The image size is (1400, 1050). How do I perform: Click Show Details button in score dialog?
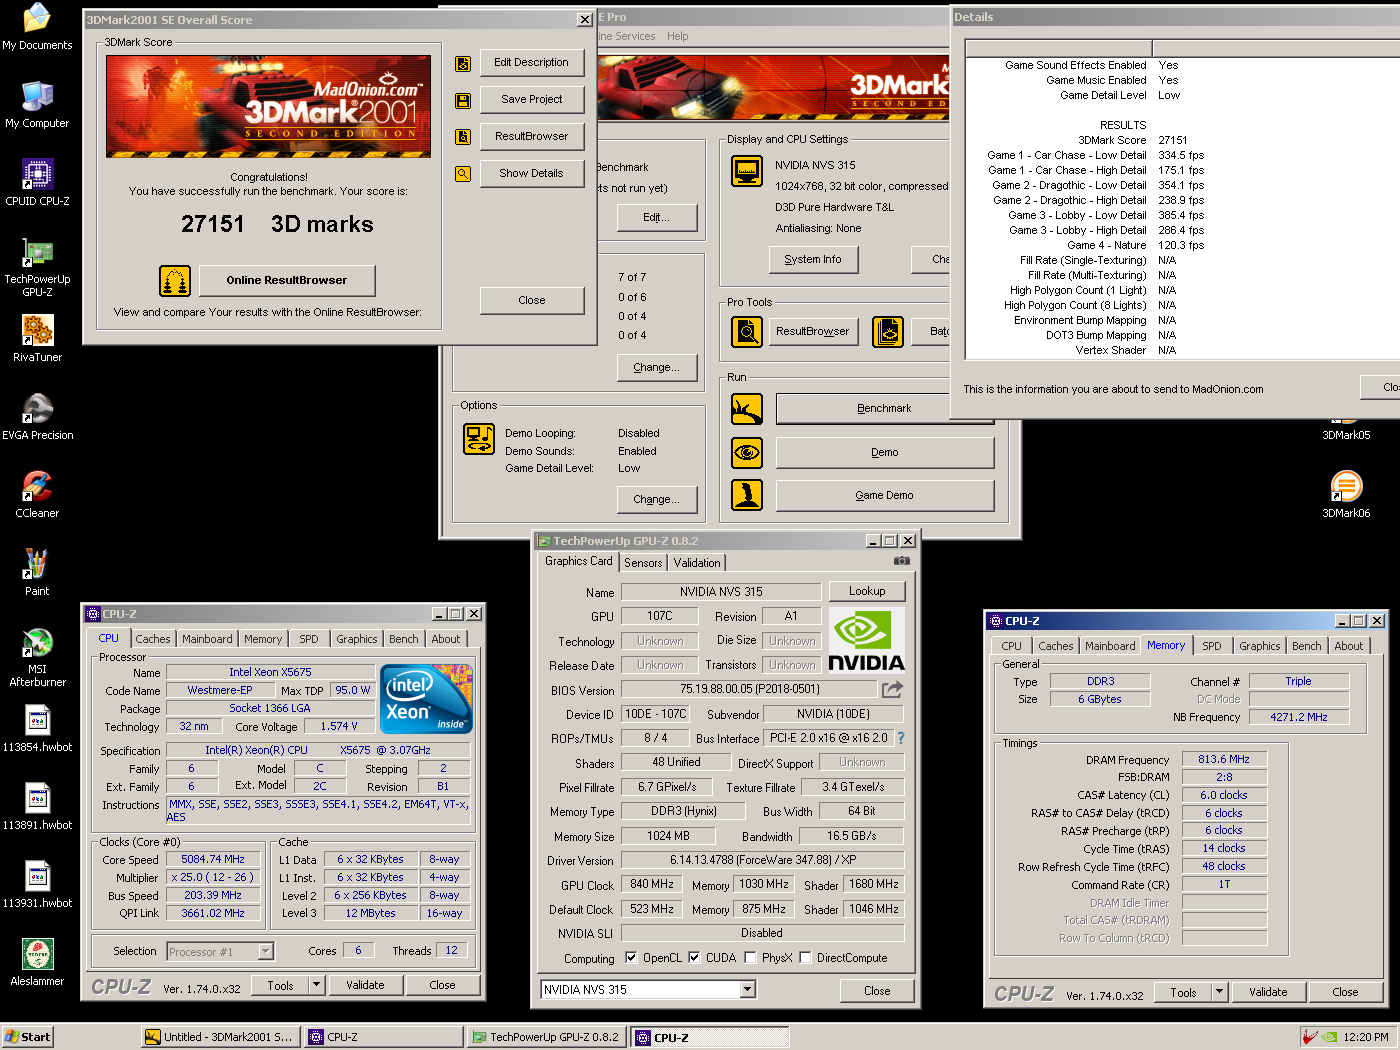pos(532,174)
